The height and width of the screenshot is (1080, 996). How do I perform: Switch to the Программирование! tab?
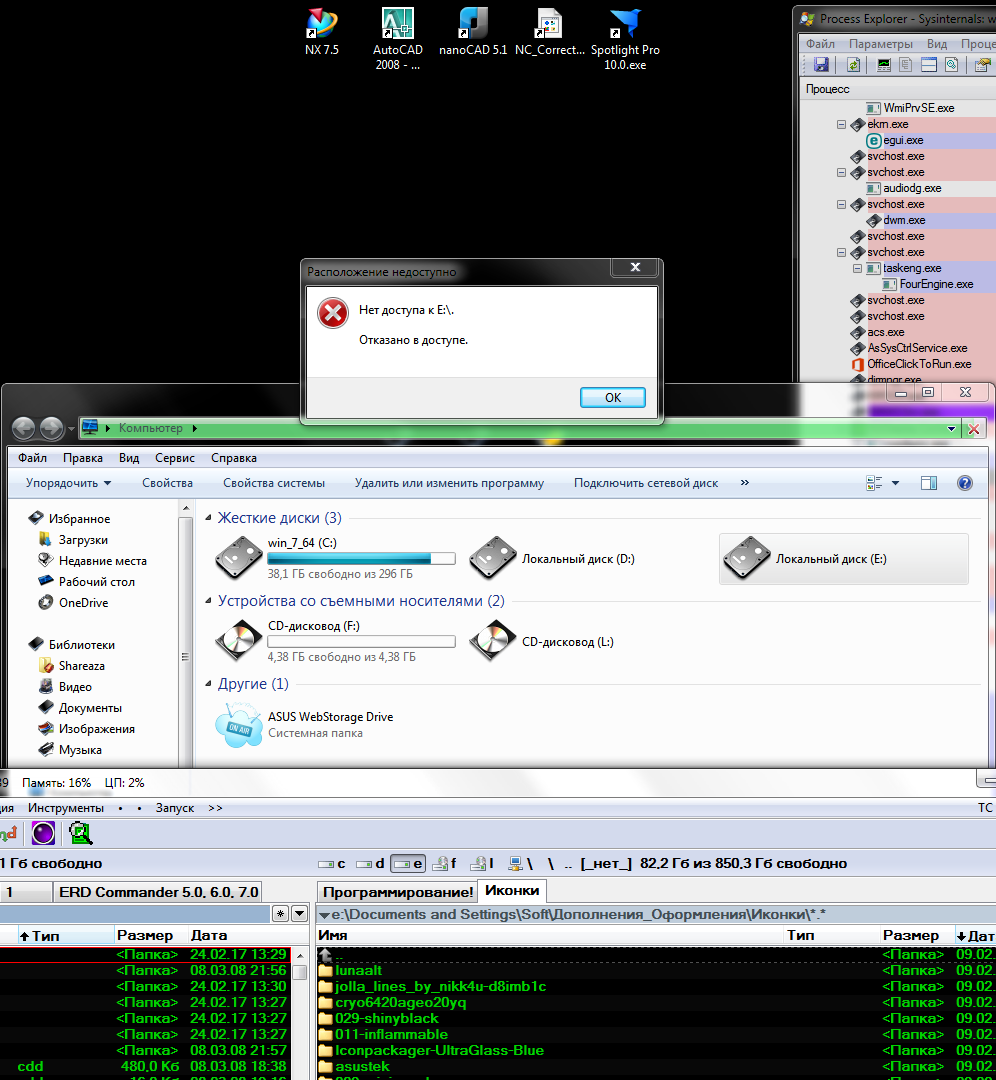398,892
